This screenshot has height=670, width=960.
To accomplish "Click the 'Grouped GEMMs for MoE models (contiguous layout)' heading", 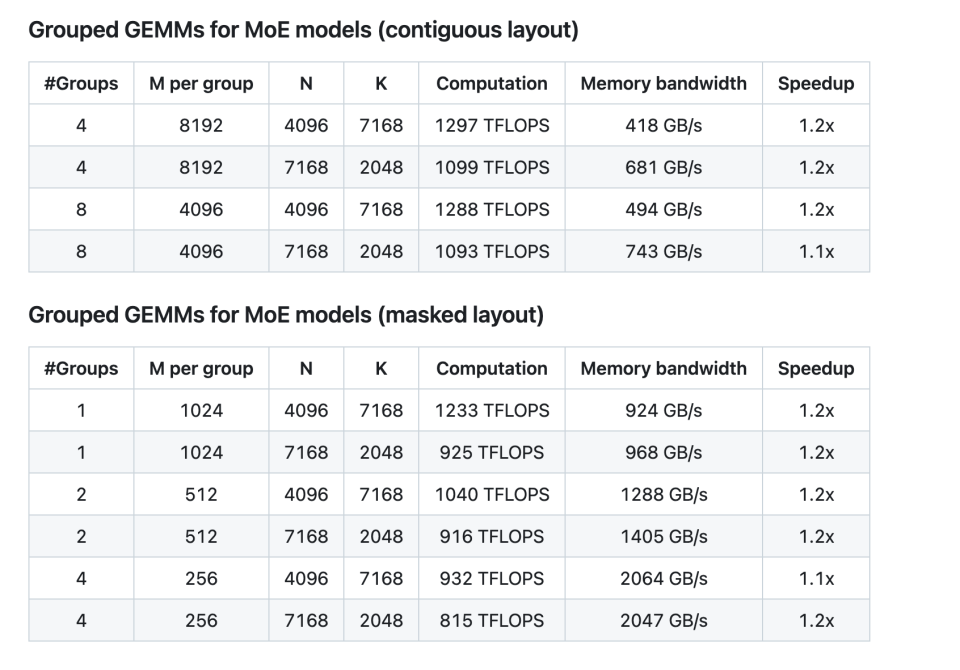I will 303,31.
